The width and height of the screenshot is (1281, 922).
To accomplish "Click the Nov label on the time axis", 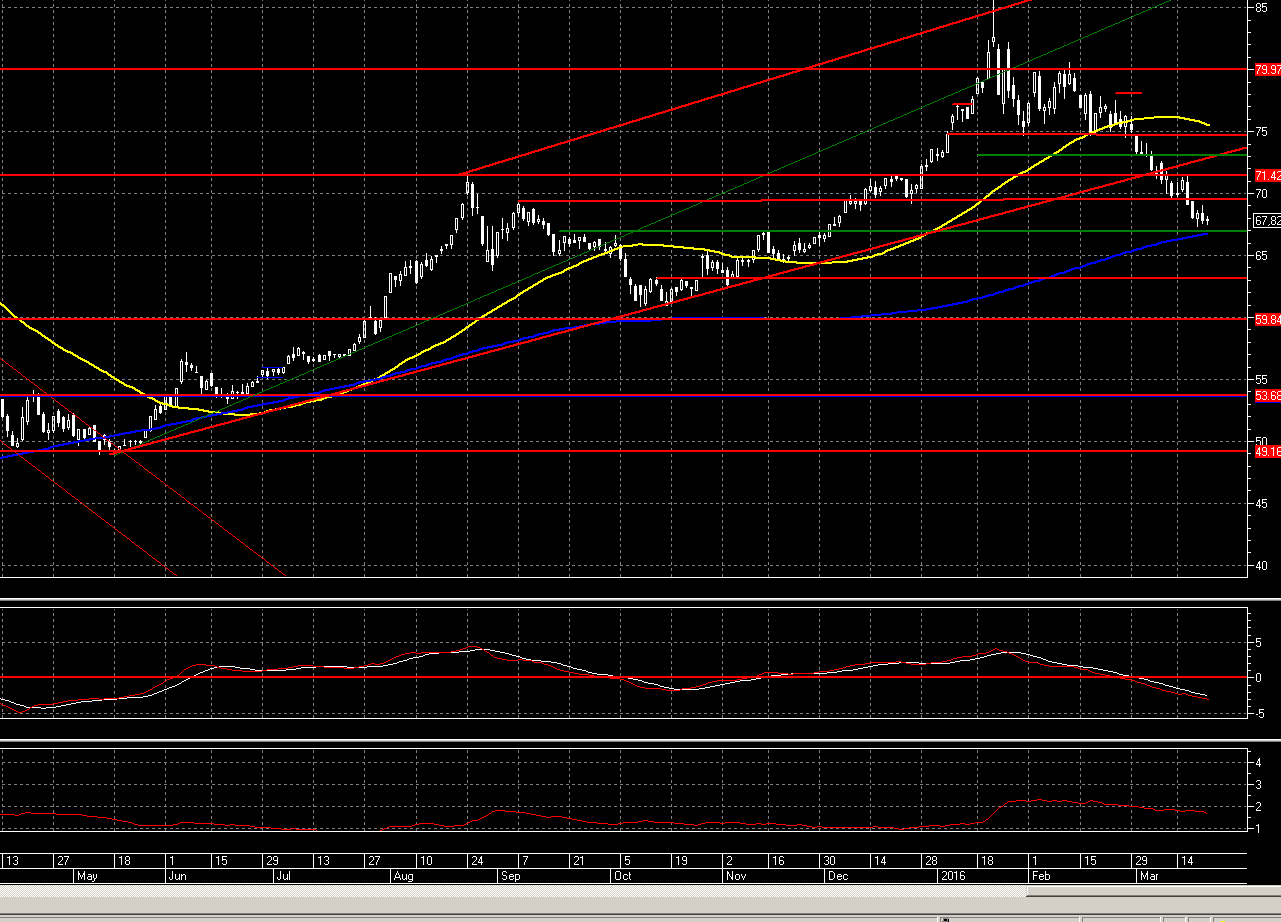I will tap(736, 875).
